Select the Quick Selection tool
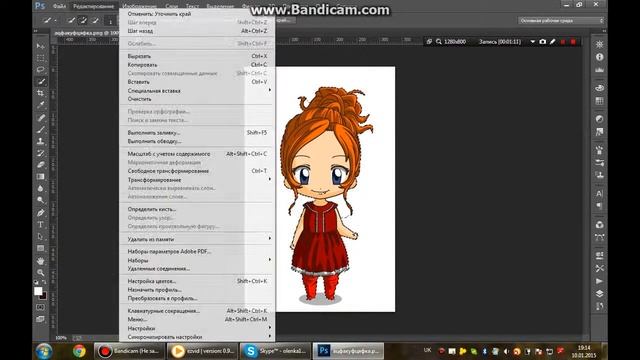640x360 pixels. tap(40, 82)
